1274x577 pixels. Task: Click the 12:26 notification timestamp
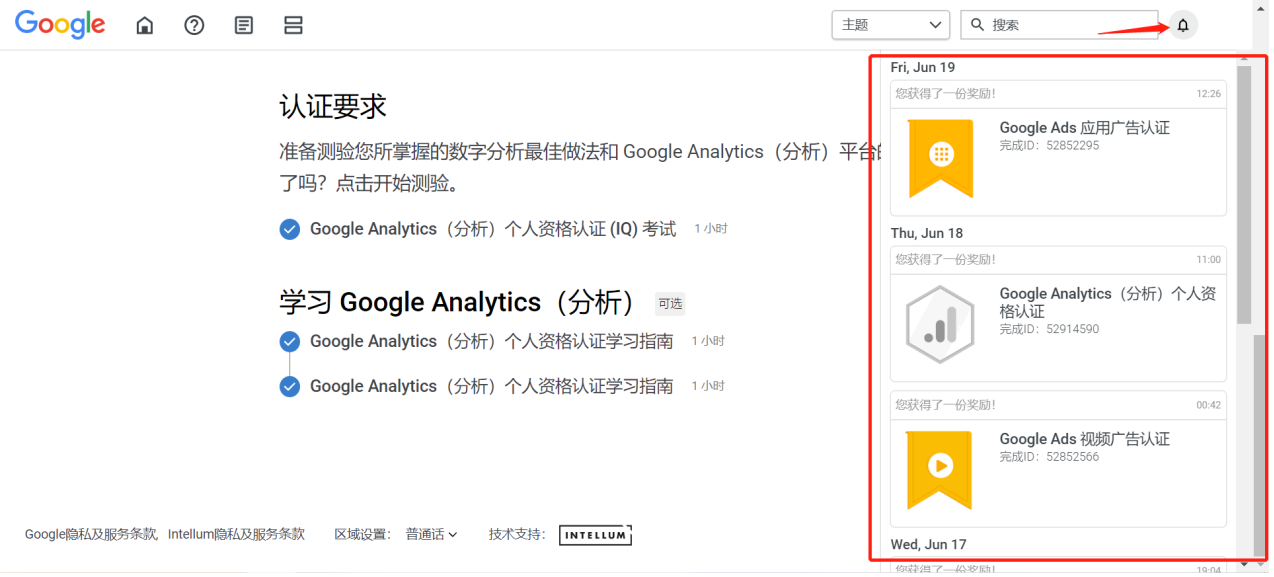click(1209, 94)
